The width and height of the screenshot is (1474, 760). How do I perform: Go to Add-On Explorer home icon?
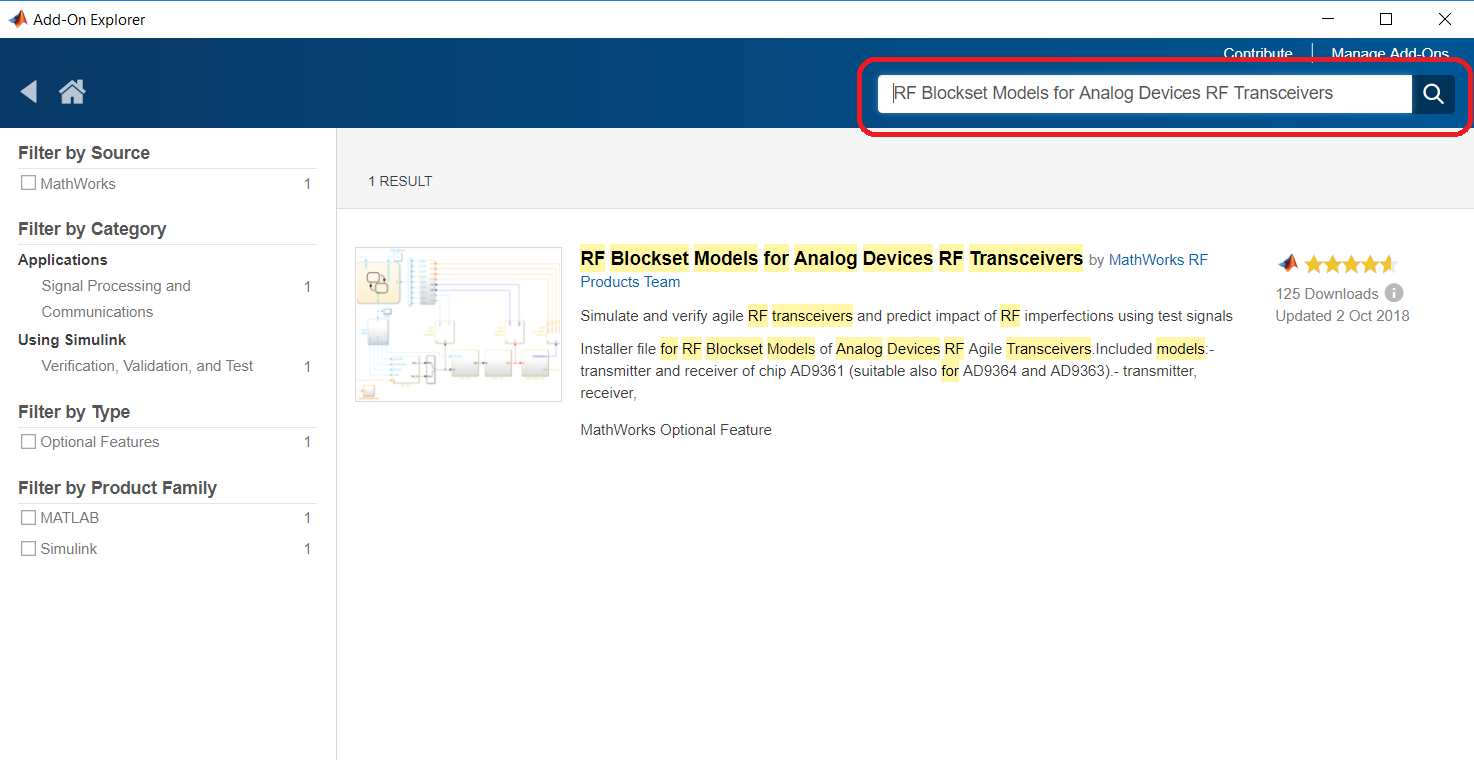[x=72, y=92]
